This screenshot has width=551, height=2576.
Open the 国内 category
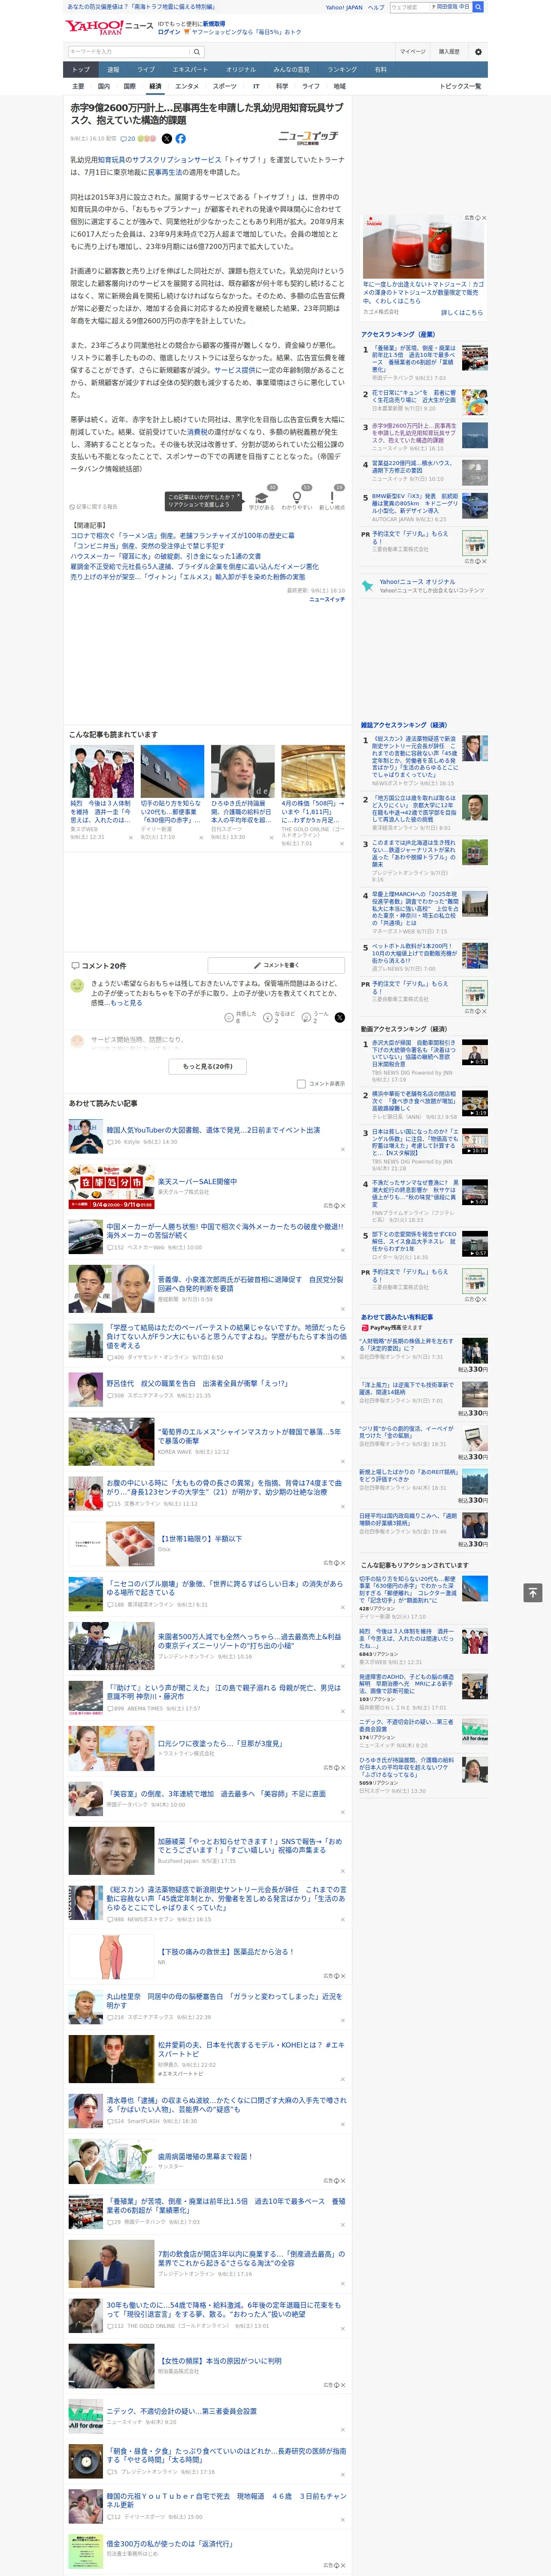tap(104, 86)
